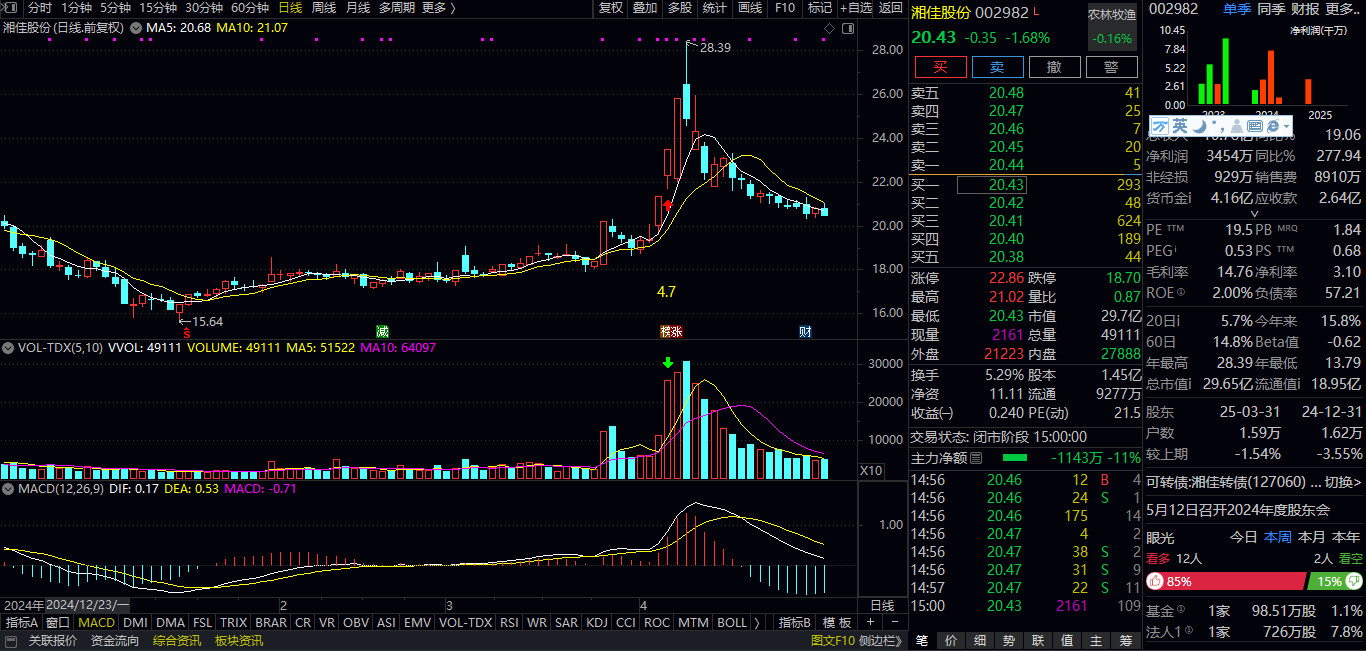Toggle 复权 price adjustment
This screenshot has height=651, width=1366.
[611, 8]
